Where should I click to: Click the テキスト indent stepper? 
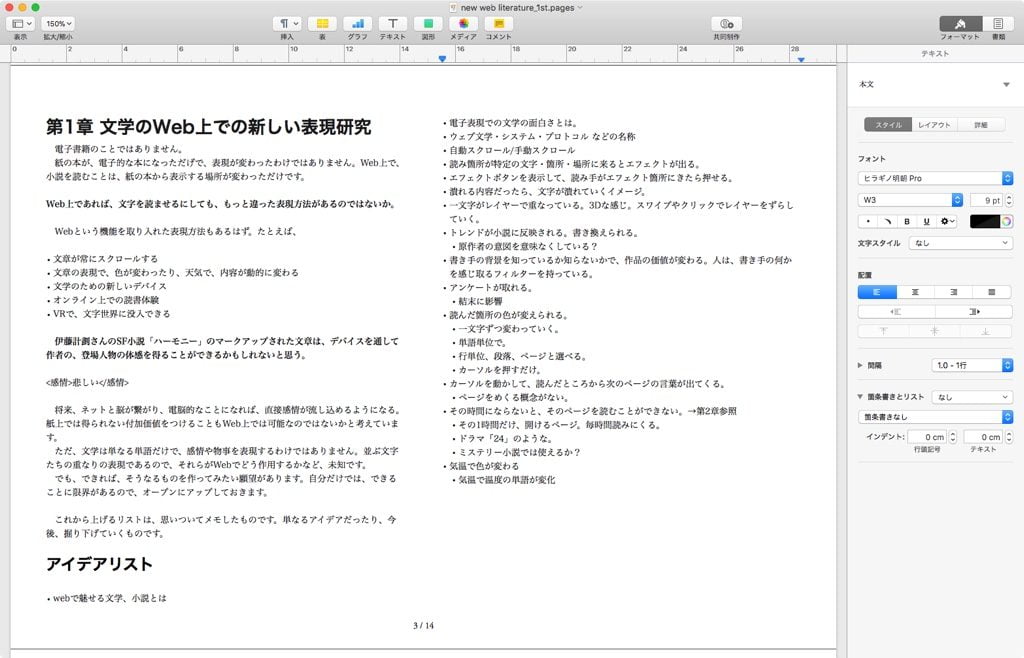[x=1009, y=437]
